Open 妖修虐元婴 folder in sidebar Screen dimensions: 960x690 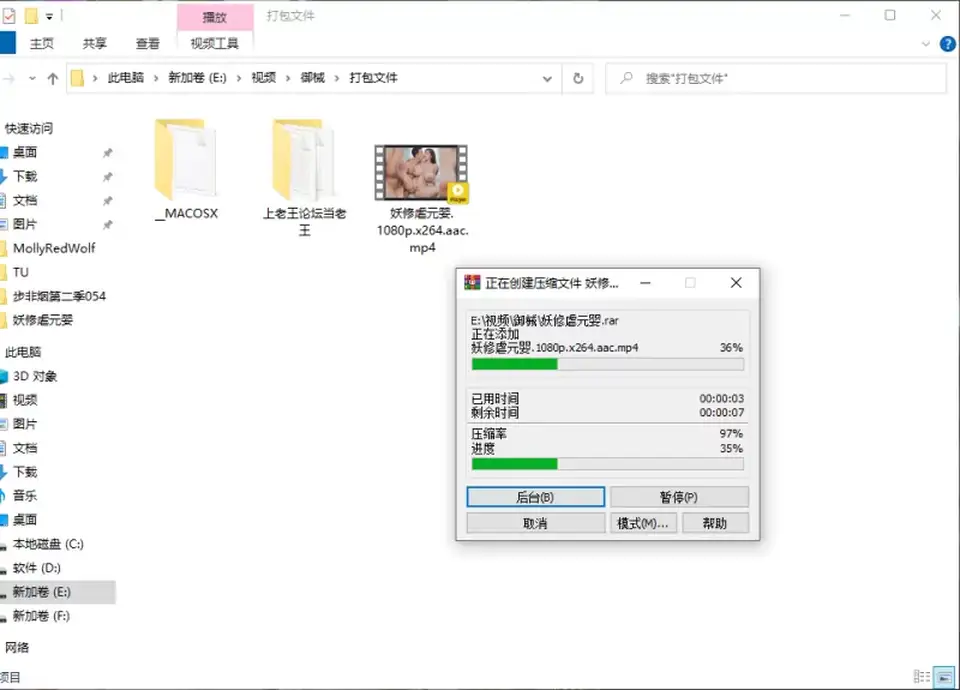(42, 320)
